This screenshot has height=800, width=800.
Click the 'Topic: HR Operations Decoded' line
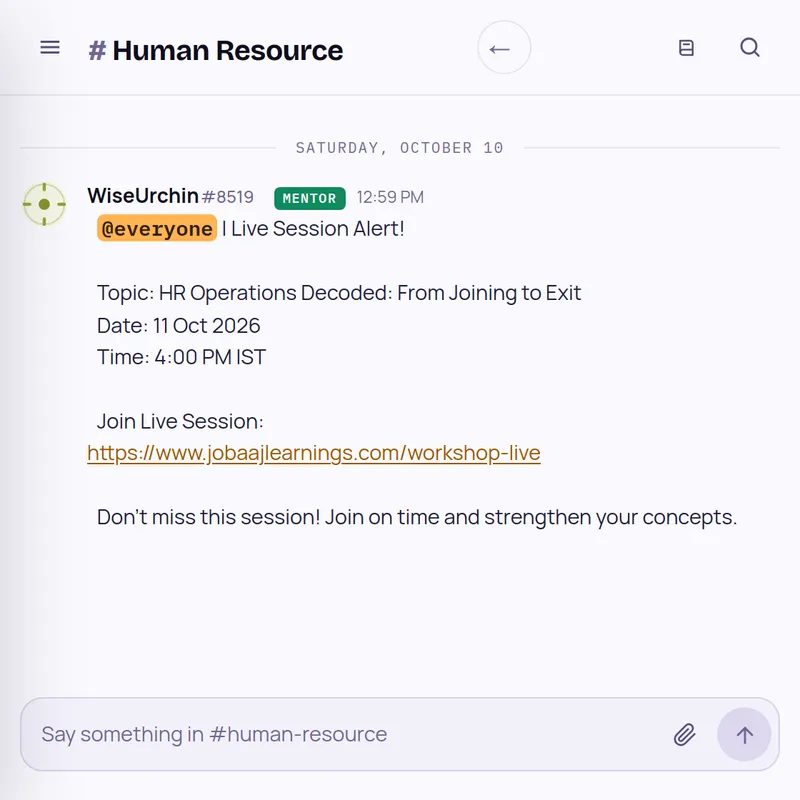pyautogui.click(x=339, y=293)
